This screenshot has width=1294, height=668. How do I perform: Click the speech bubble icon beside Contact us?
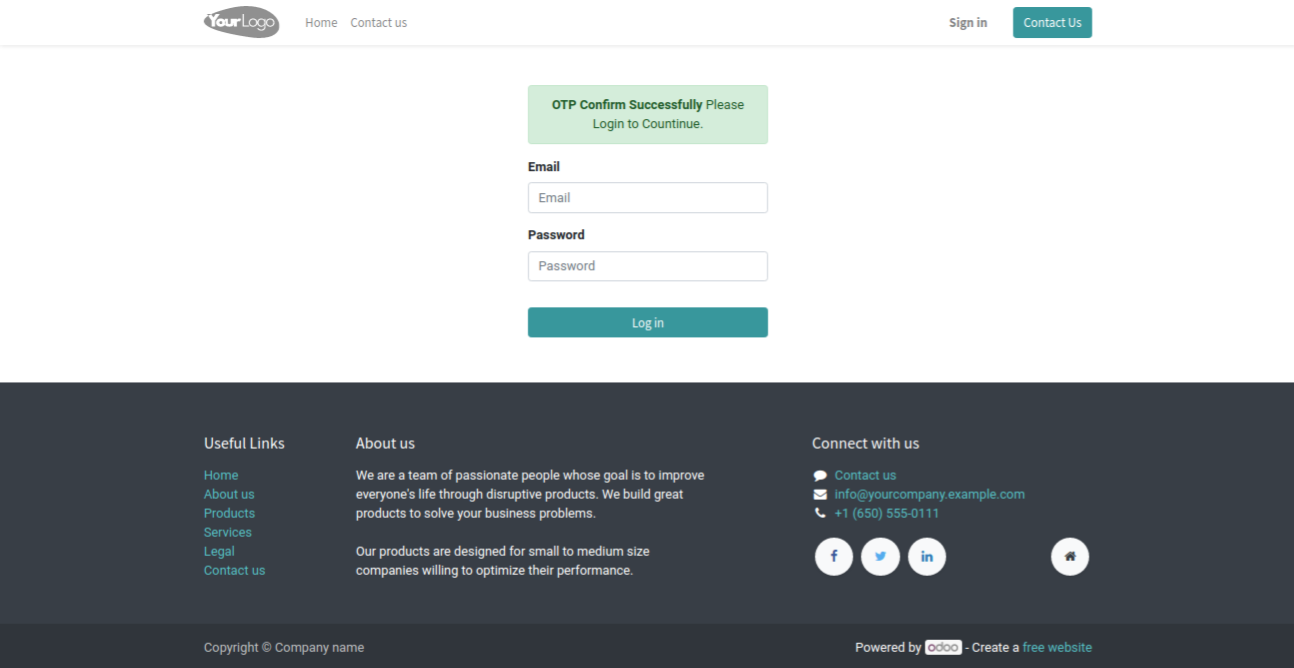pos(820,476)
